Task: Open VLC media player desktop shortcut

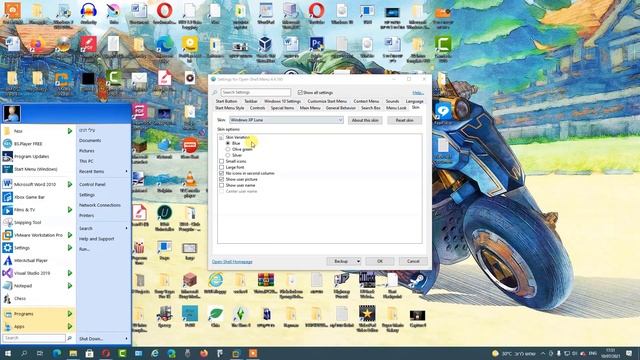Action: click(x=190, y=184)
